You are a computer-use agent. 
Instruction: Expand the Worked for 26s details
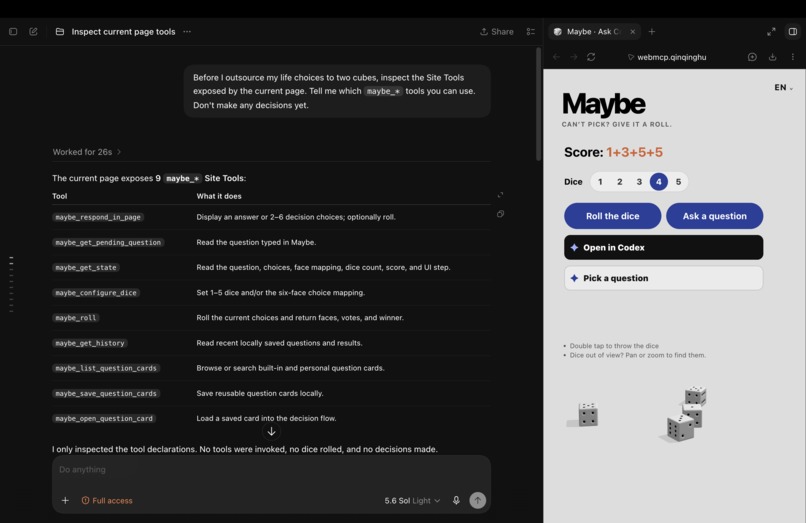point(86,152)
